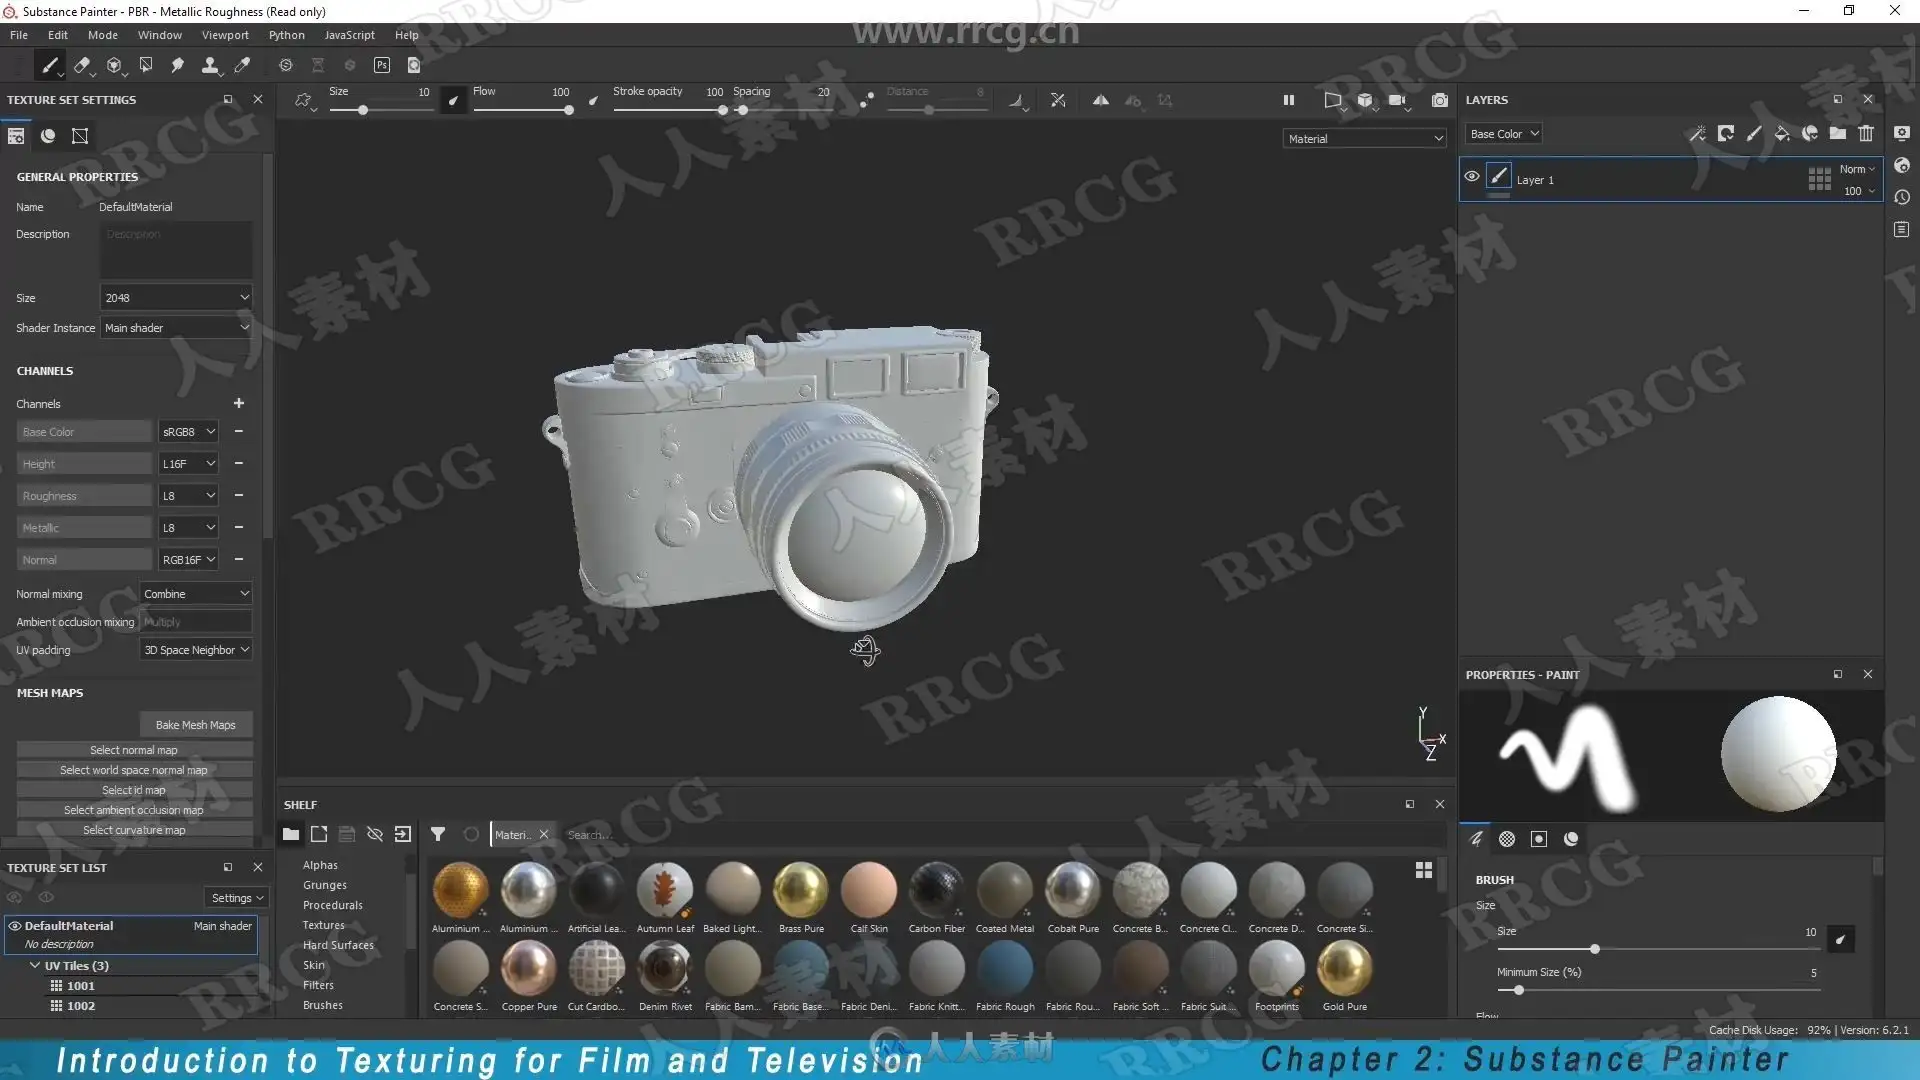
Task: Click Bake Mesh Maps button
Action: (x=195, y=725)
